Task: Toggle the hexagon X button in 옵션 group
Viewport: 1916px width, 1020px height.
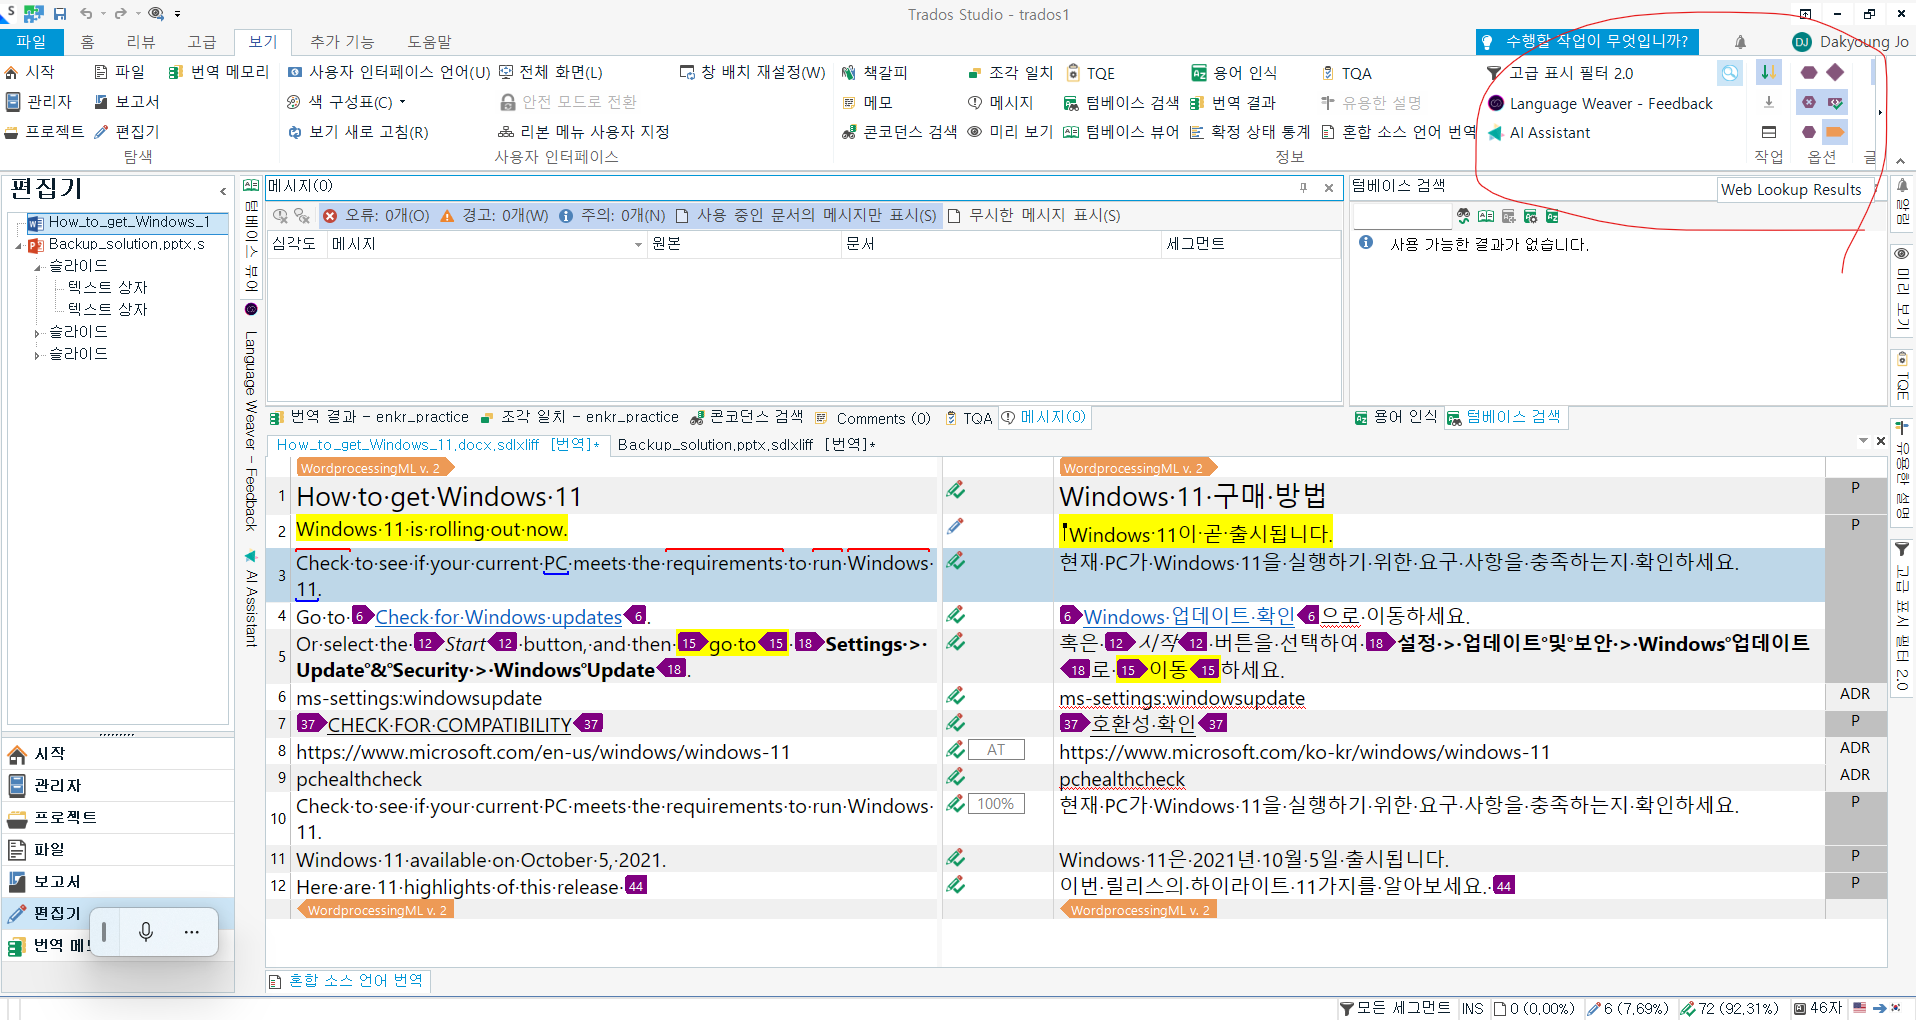Action: coord(1809,102)
